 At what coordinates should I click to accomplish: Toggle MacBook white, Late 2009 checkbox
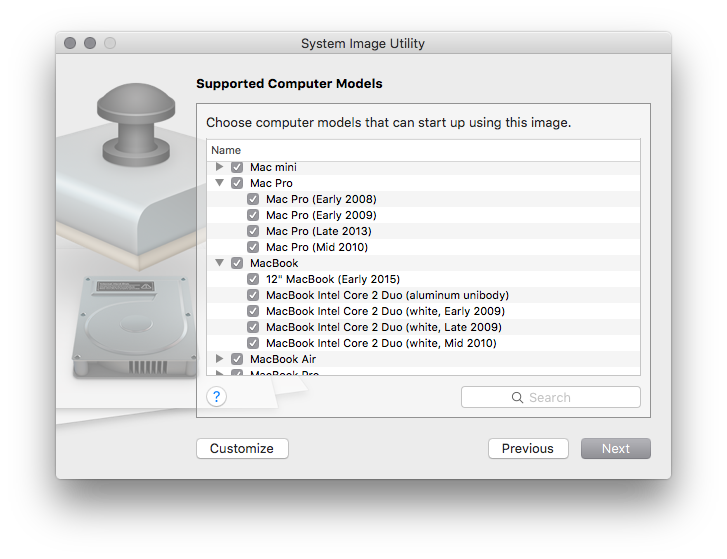click(253, 327)
